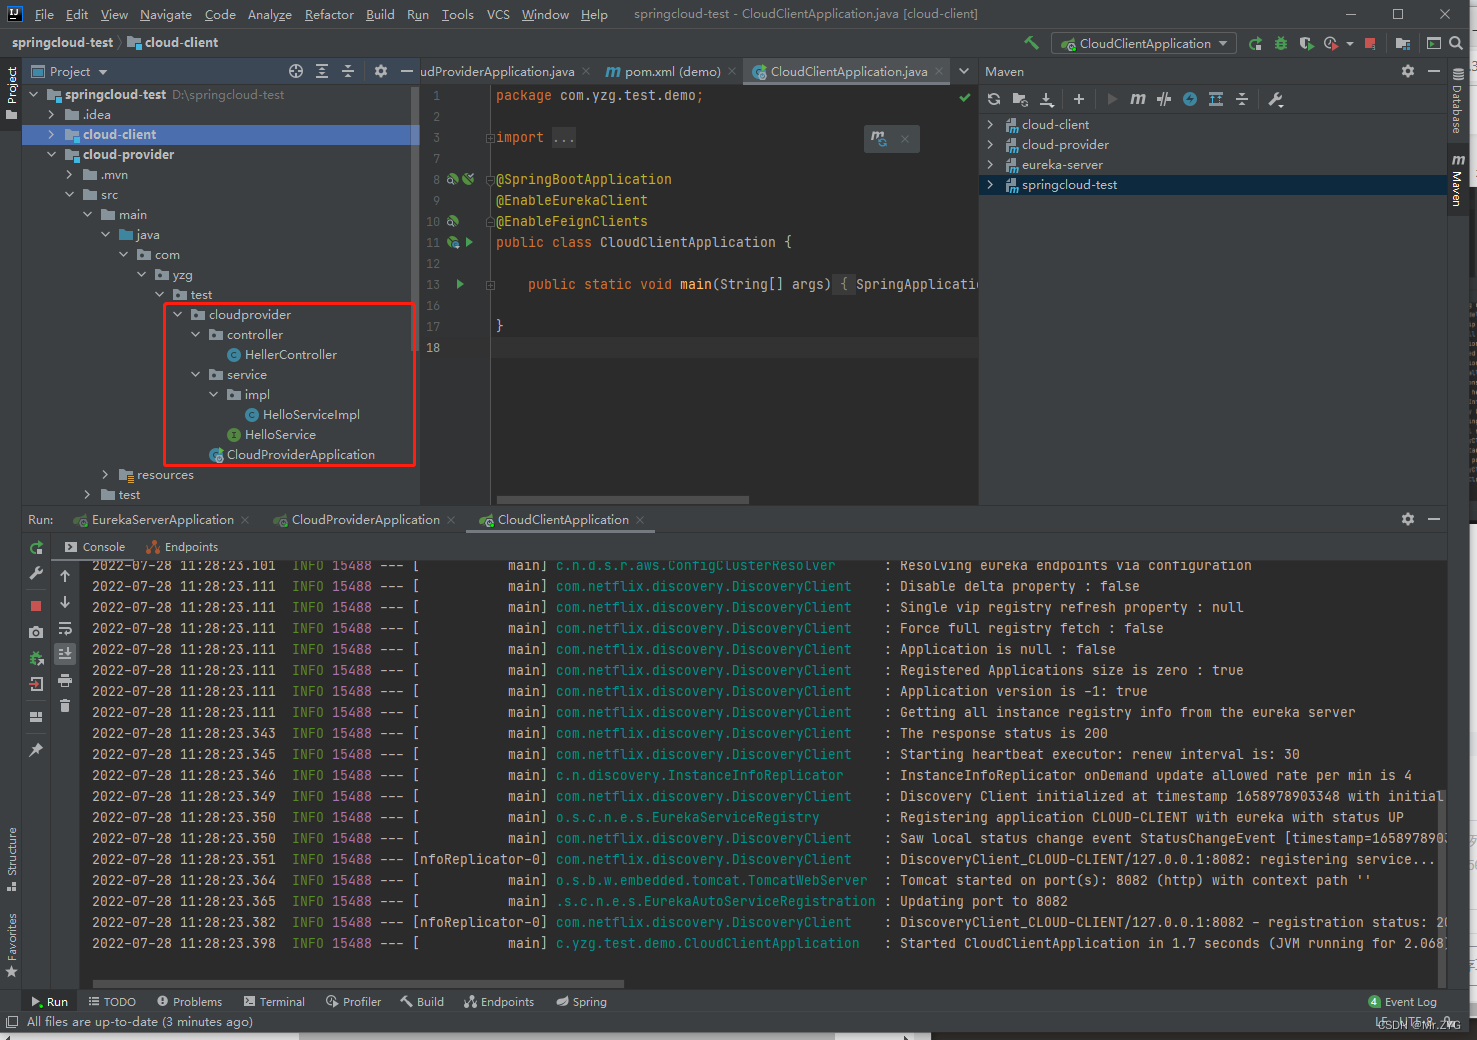Open Problems tool window
The image size is (1477, 1040).
(189, 1001)
